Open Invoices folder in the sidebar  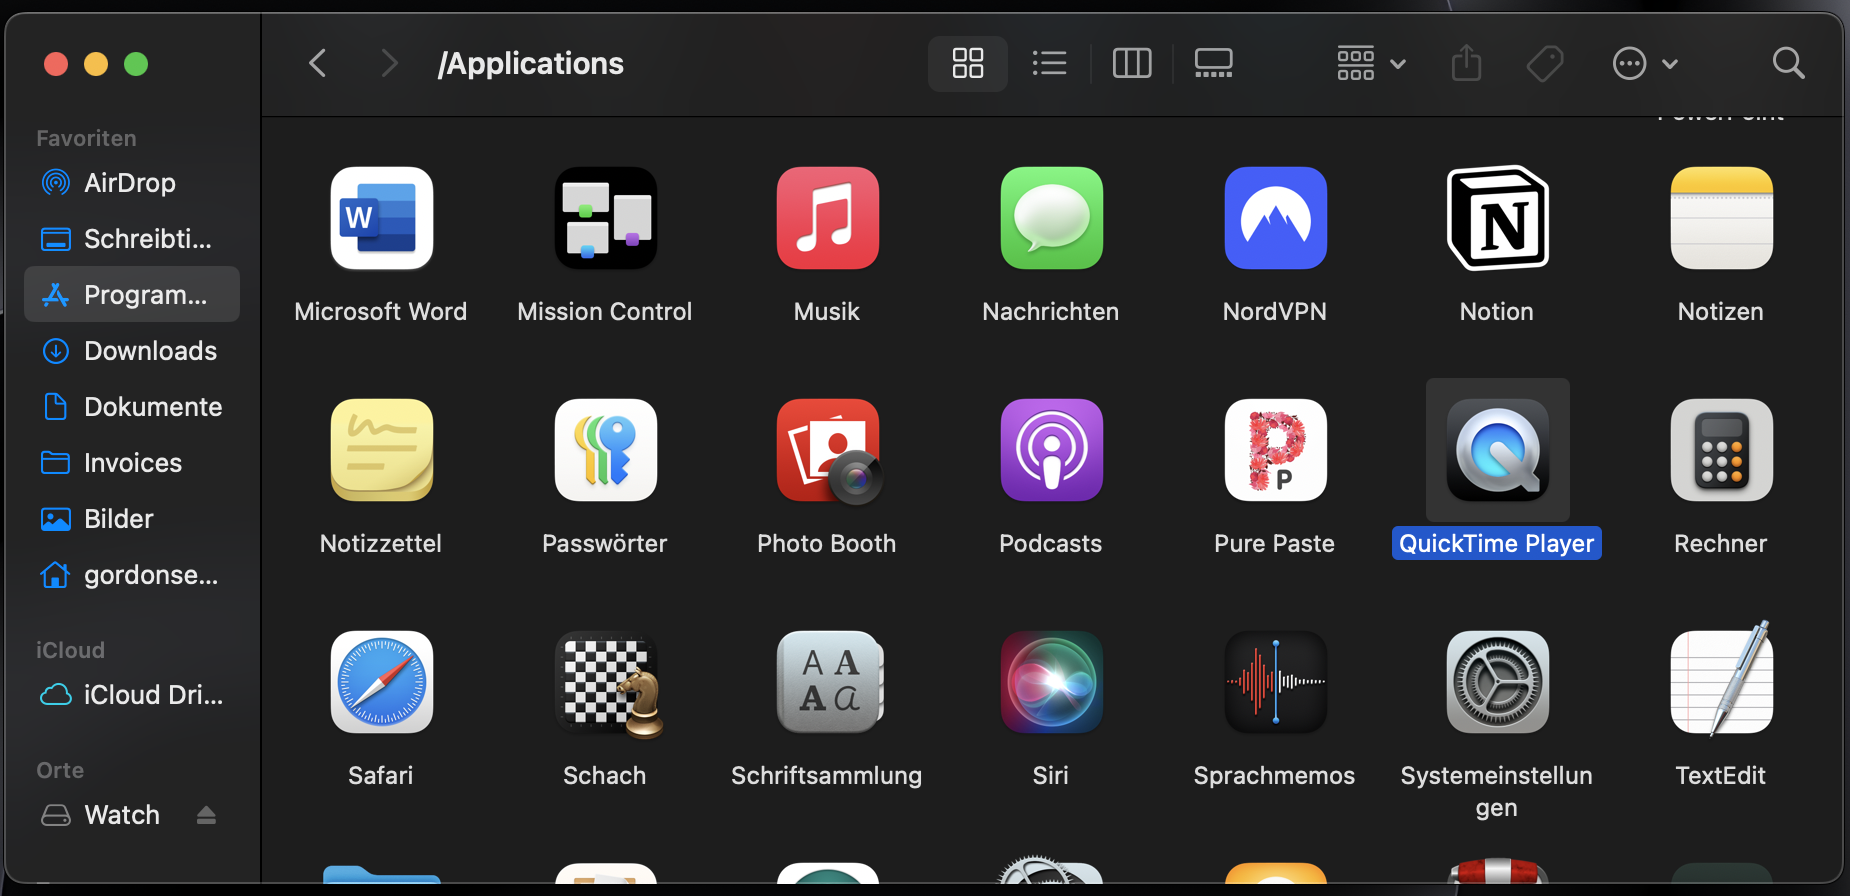tap(132, 463)
